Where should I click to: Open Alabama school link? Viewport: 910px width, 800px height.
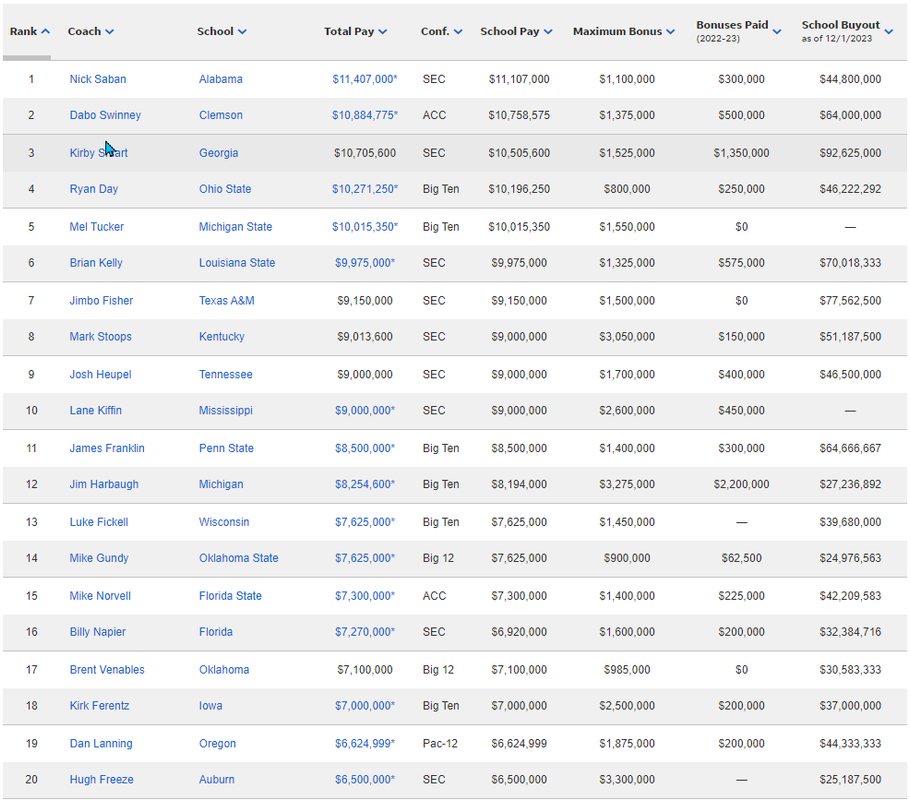pos(221,79)
